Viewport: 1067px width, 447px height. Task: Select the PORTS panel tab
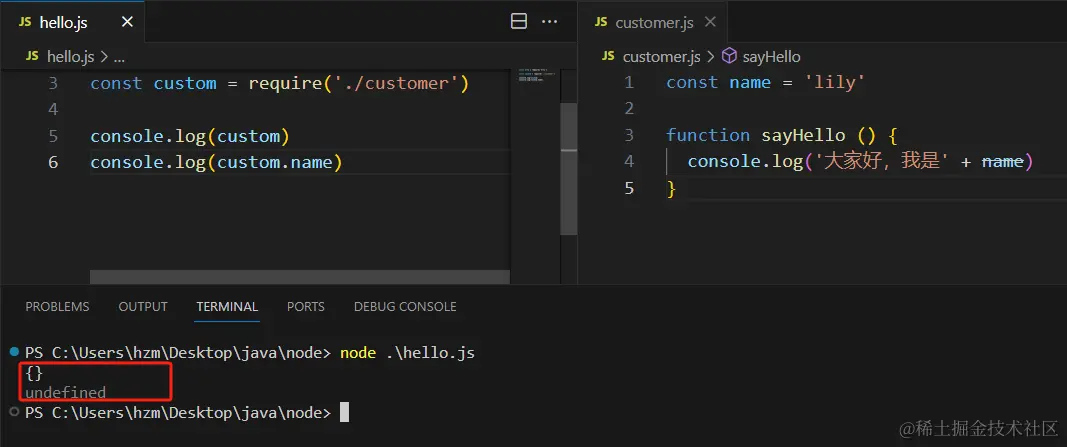pyautogui.click(x=305, y=307)
